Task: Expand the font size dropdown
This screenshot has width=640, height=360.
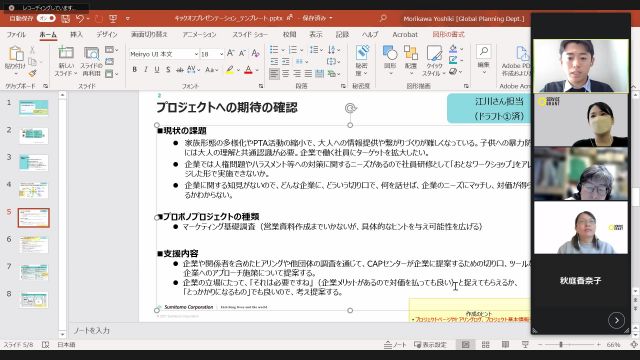Action: pos(221,54)
